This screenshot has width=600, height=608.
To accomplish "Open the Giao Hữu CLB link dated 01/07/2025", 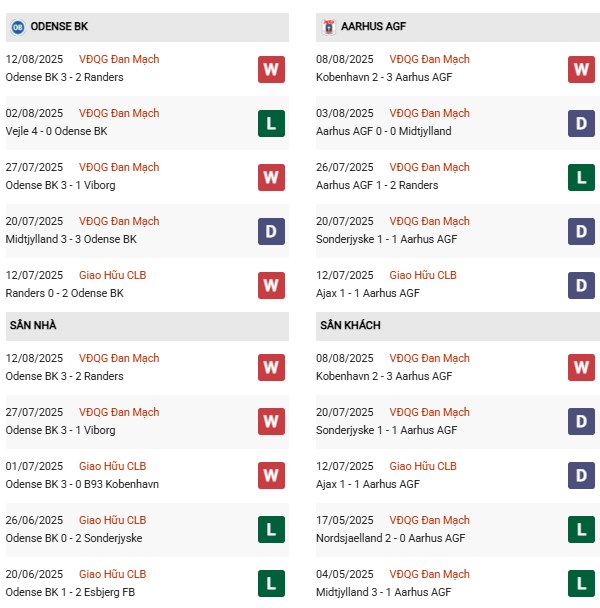I will pyautogui.click(x=112, y=466).
